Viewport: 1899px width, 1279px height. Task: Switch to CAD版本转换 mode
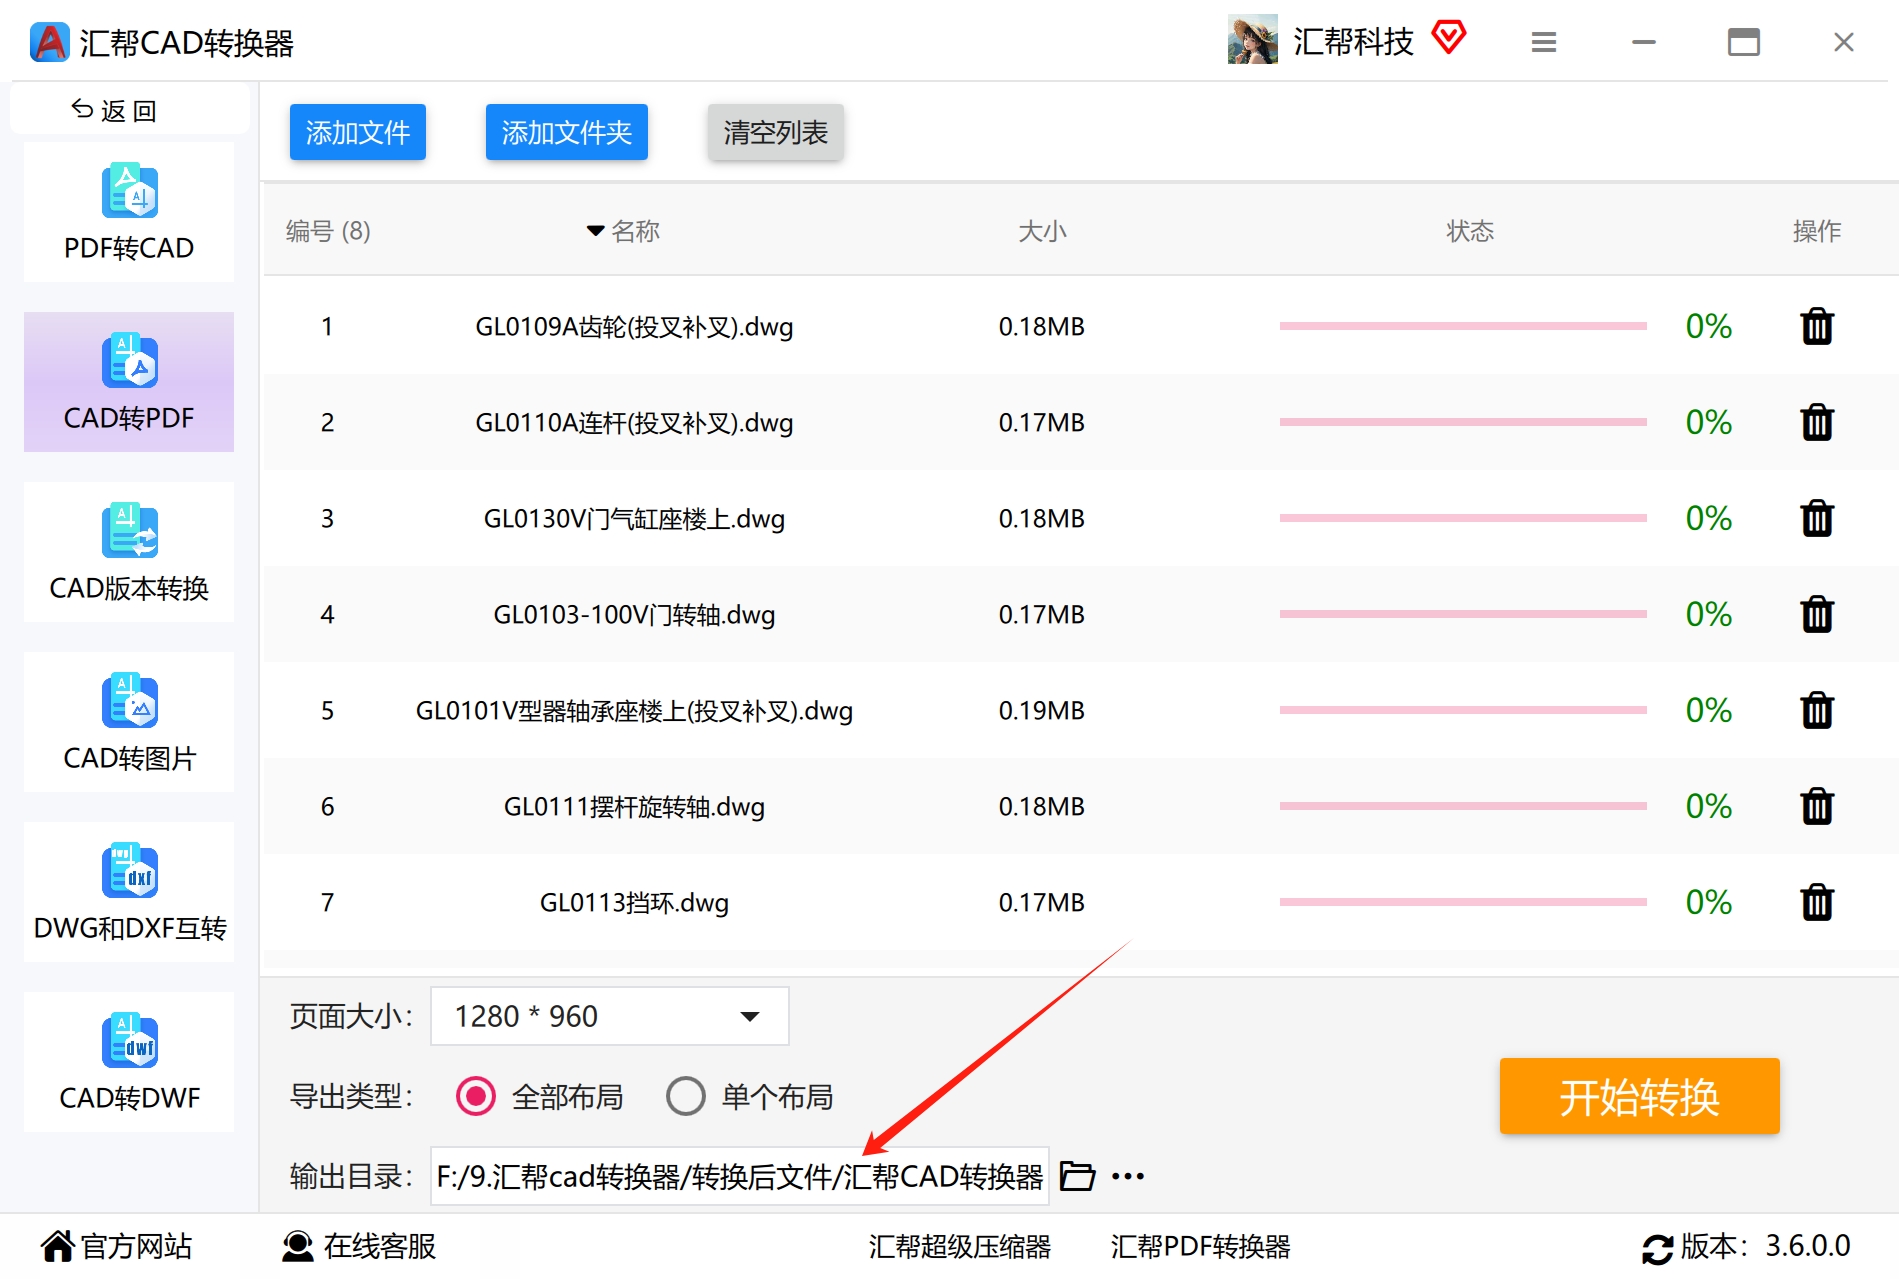click(129, 552)
